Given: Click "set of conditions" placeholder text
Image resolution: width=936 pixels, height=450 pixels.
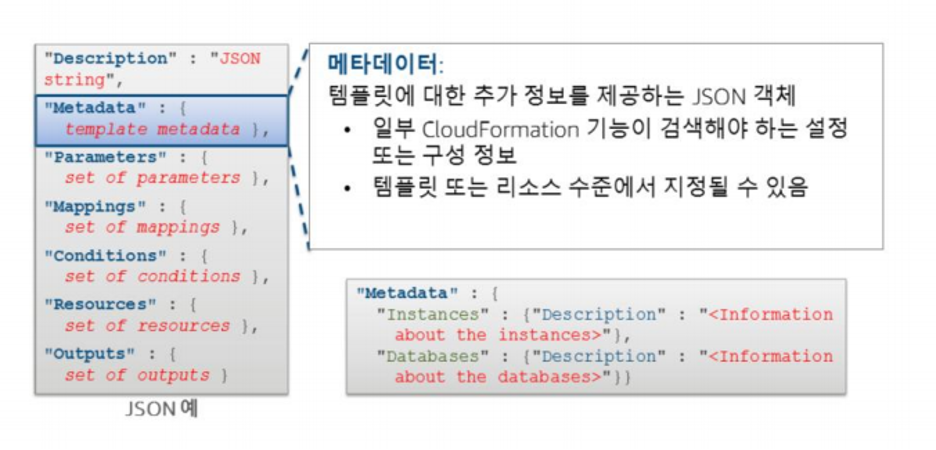Looking at the screenshot, I should click(152, 276).
